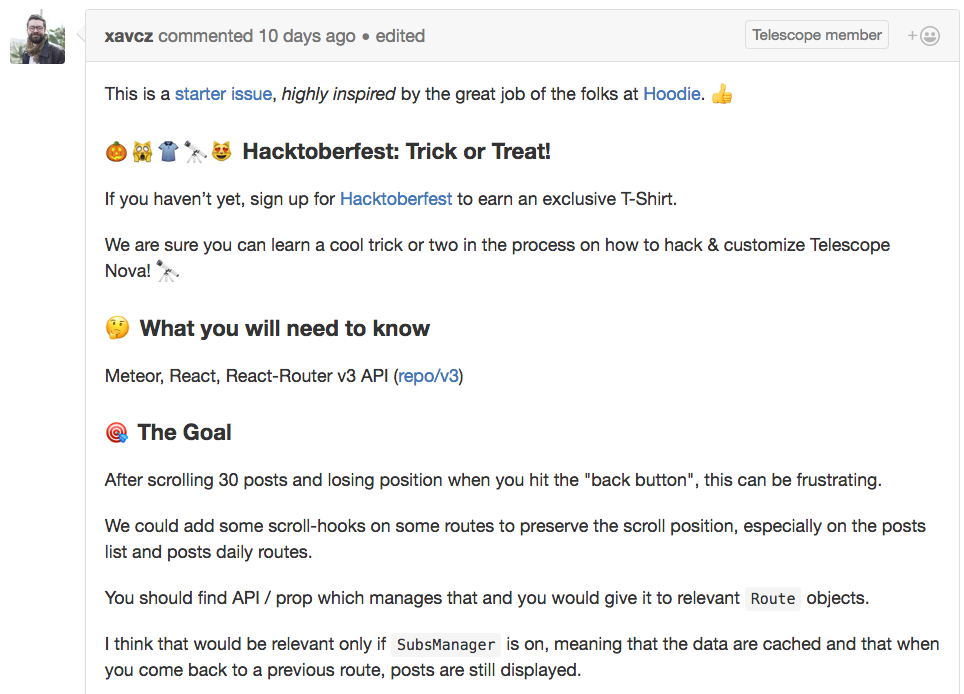Click the heart-eyes cat emoji
Viewport: 964px width, 694px height.
[x=221, y=151]
